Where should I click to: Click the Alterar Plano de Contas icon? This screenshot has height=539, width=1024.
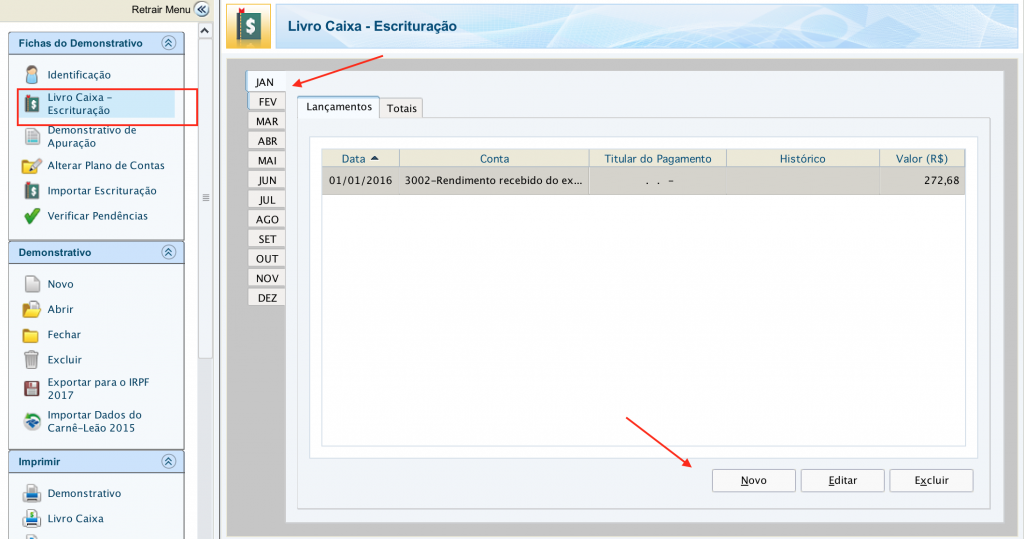click(x=32, y=165)
